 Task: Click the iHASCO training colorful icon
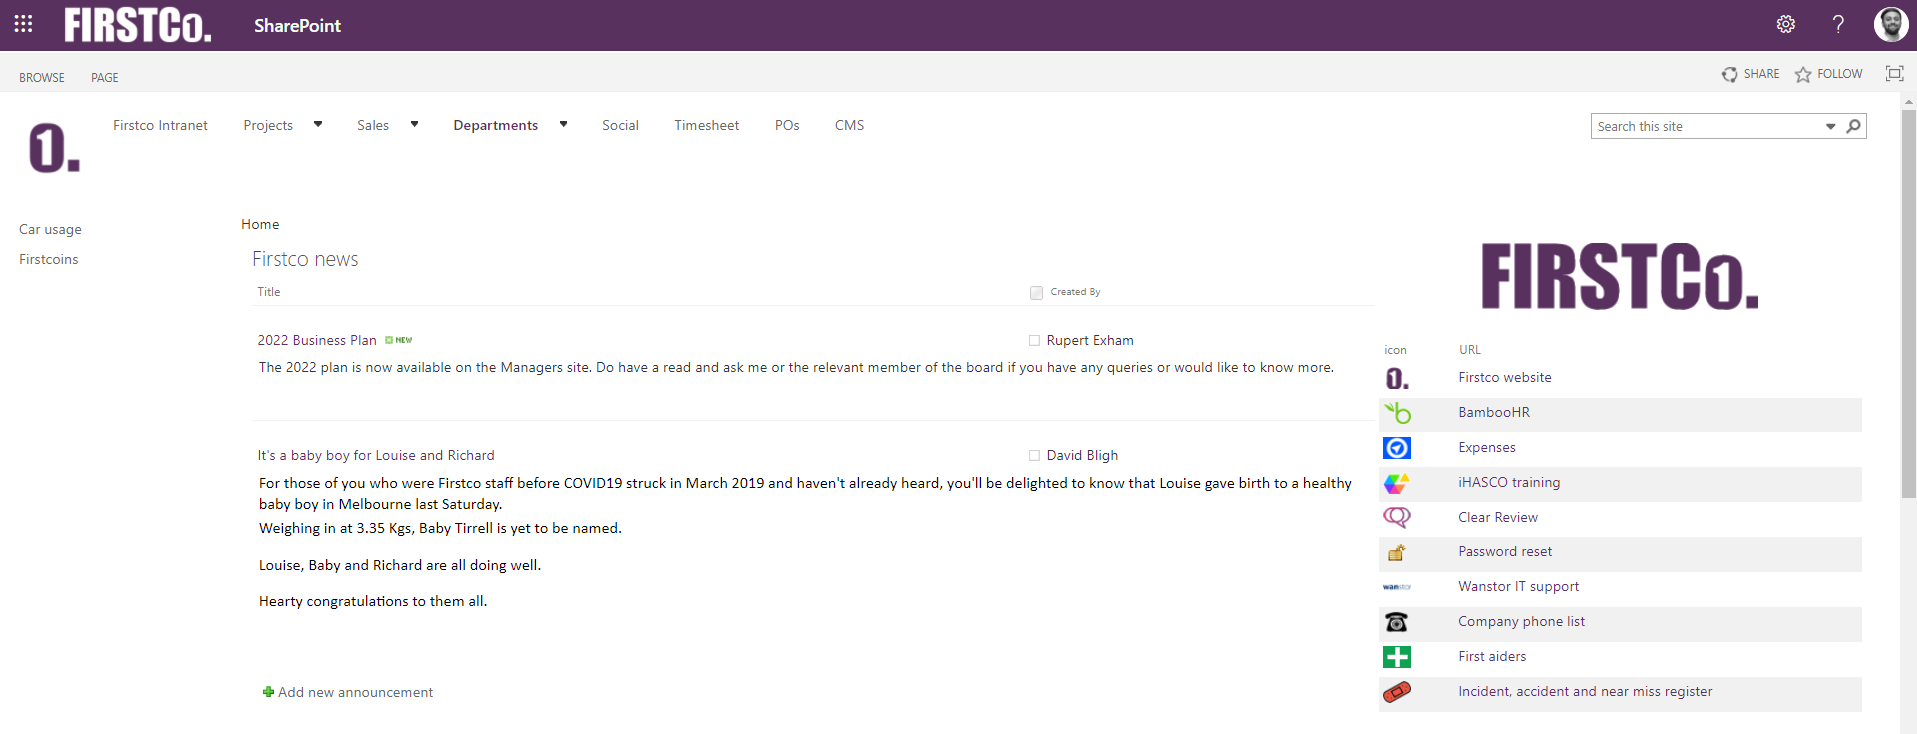pyautogui.click(x=1397, y=483)
